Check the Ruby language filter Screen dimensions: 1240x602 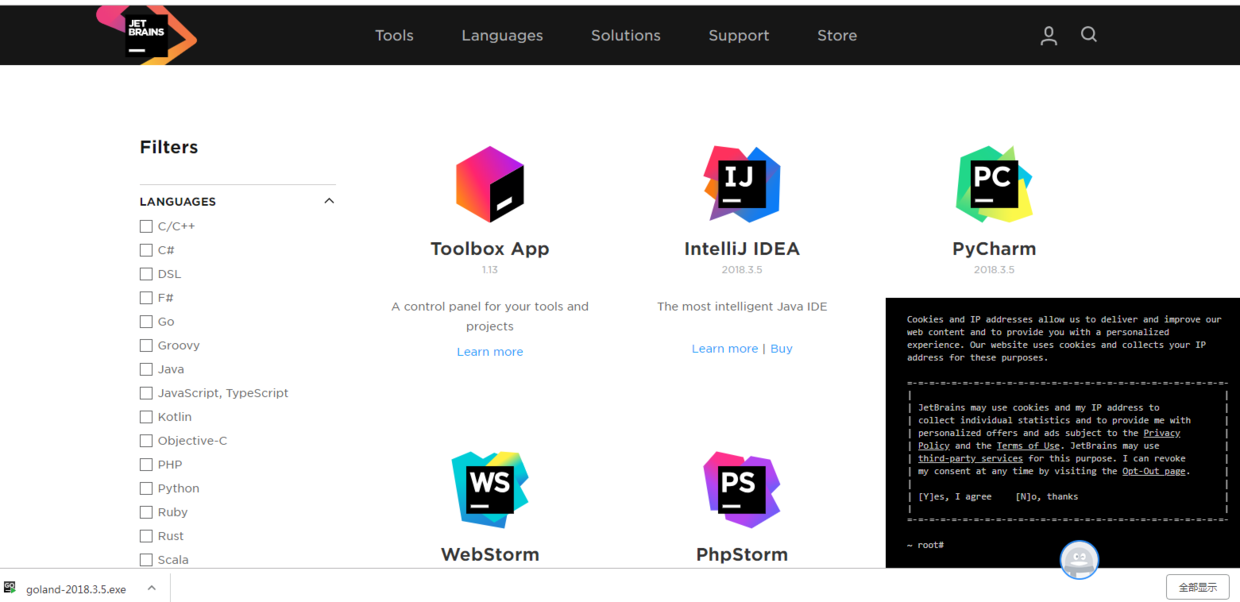146,512
